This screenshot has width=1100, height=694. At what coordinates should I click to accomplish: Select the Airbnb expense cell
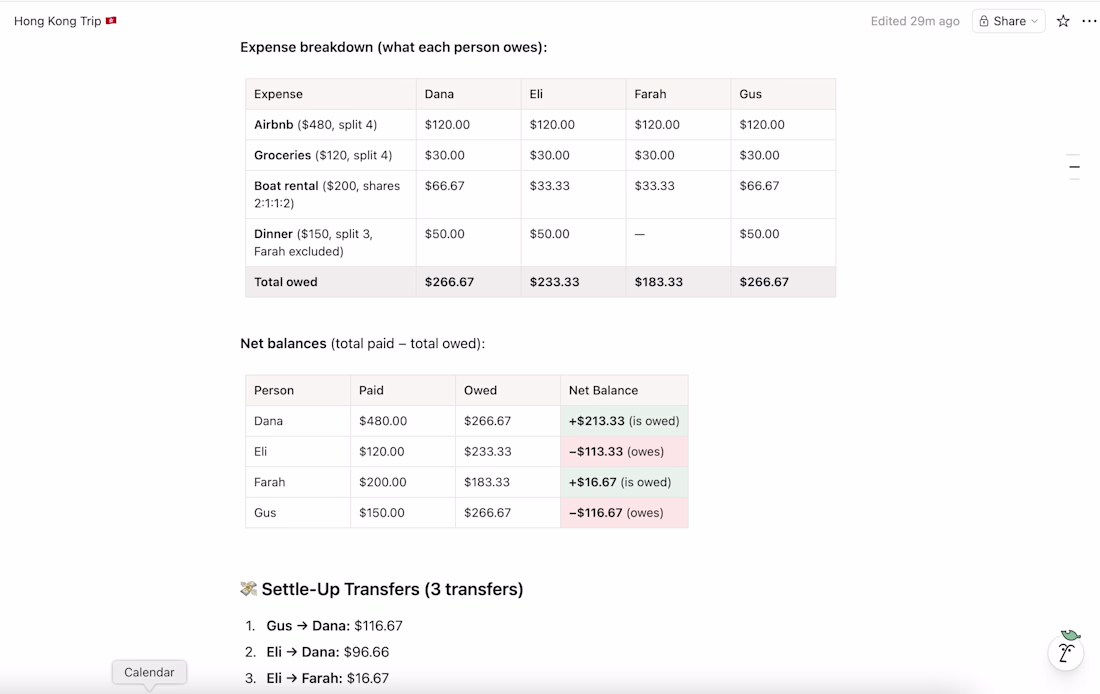330,125
